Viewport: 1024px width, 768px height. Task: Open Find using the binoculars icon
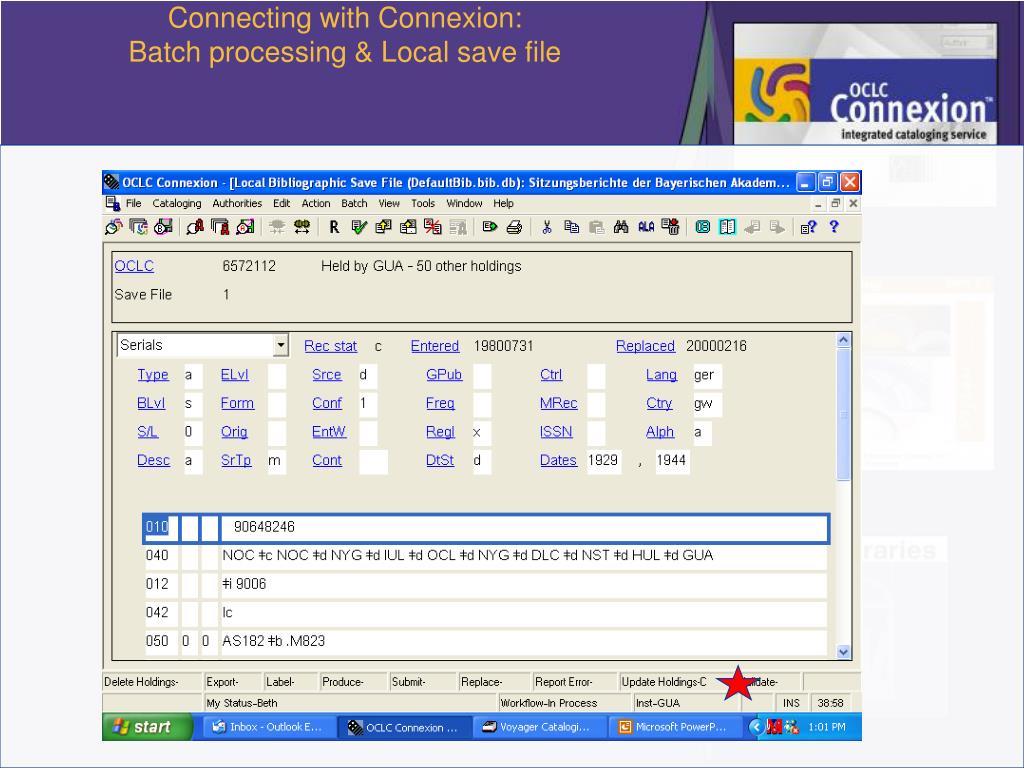(621, 227)
